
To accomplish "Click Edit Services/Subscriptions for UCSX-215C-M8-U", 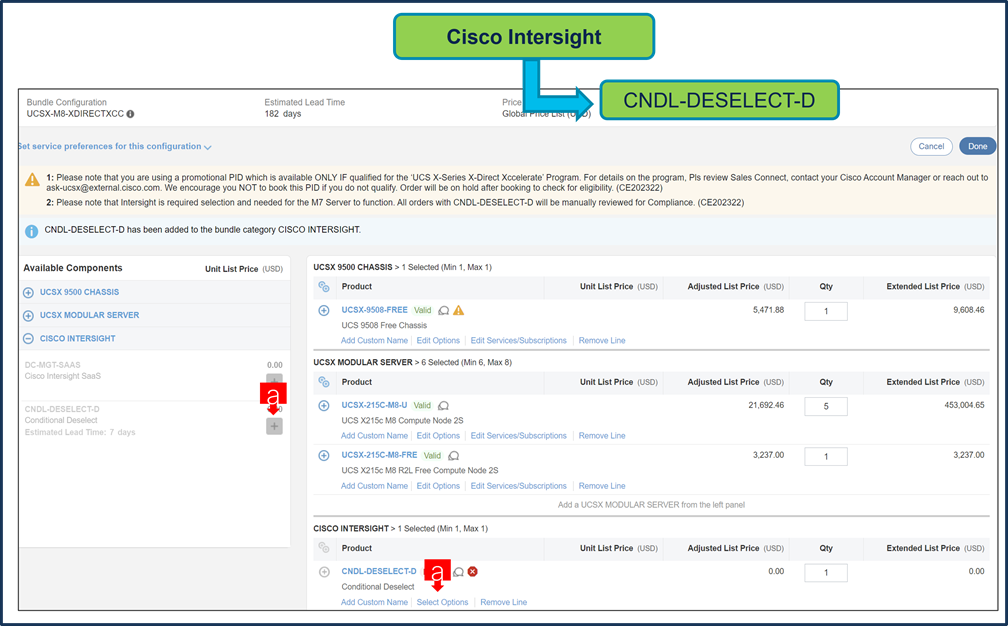I will click(519, 436).
